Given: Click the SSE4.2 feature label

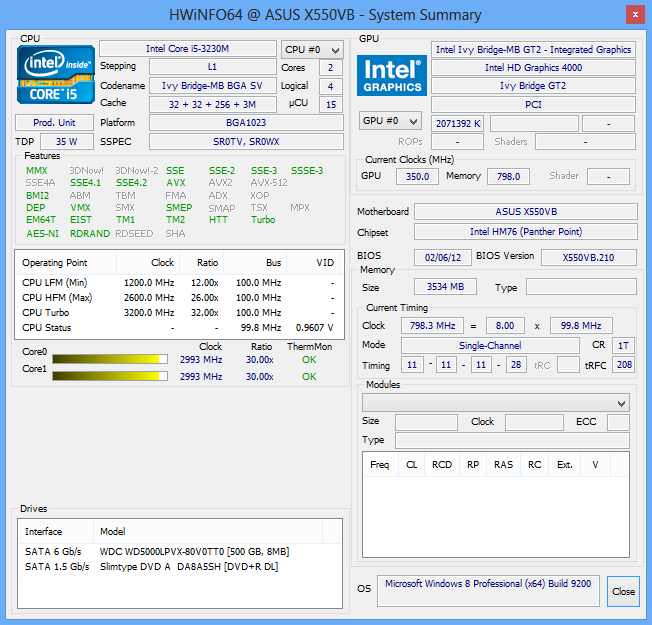Looking at the screenshot, I should 131,183.
